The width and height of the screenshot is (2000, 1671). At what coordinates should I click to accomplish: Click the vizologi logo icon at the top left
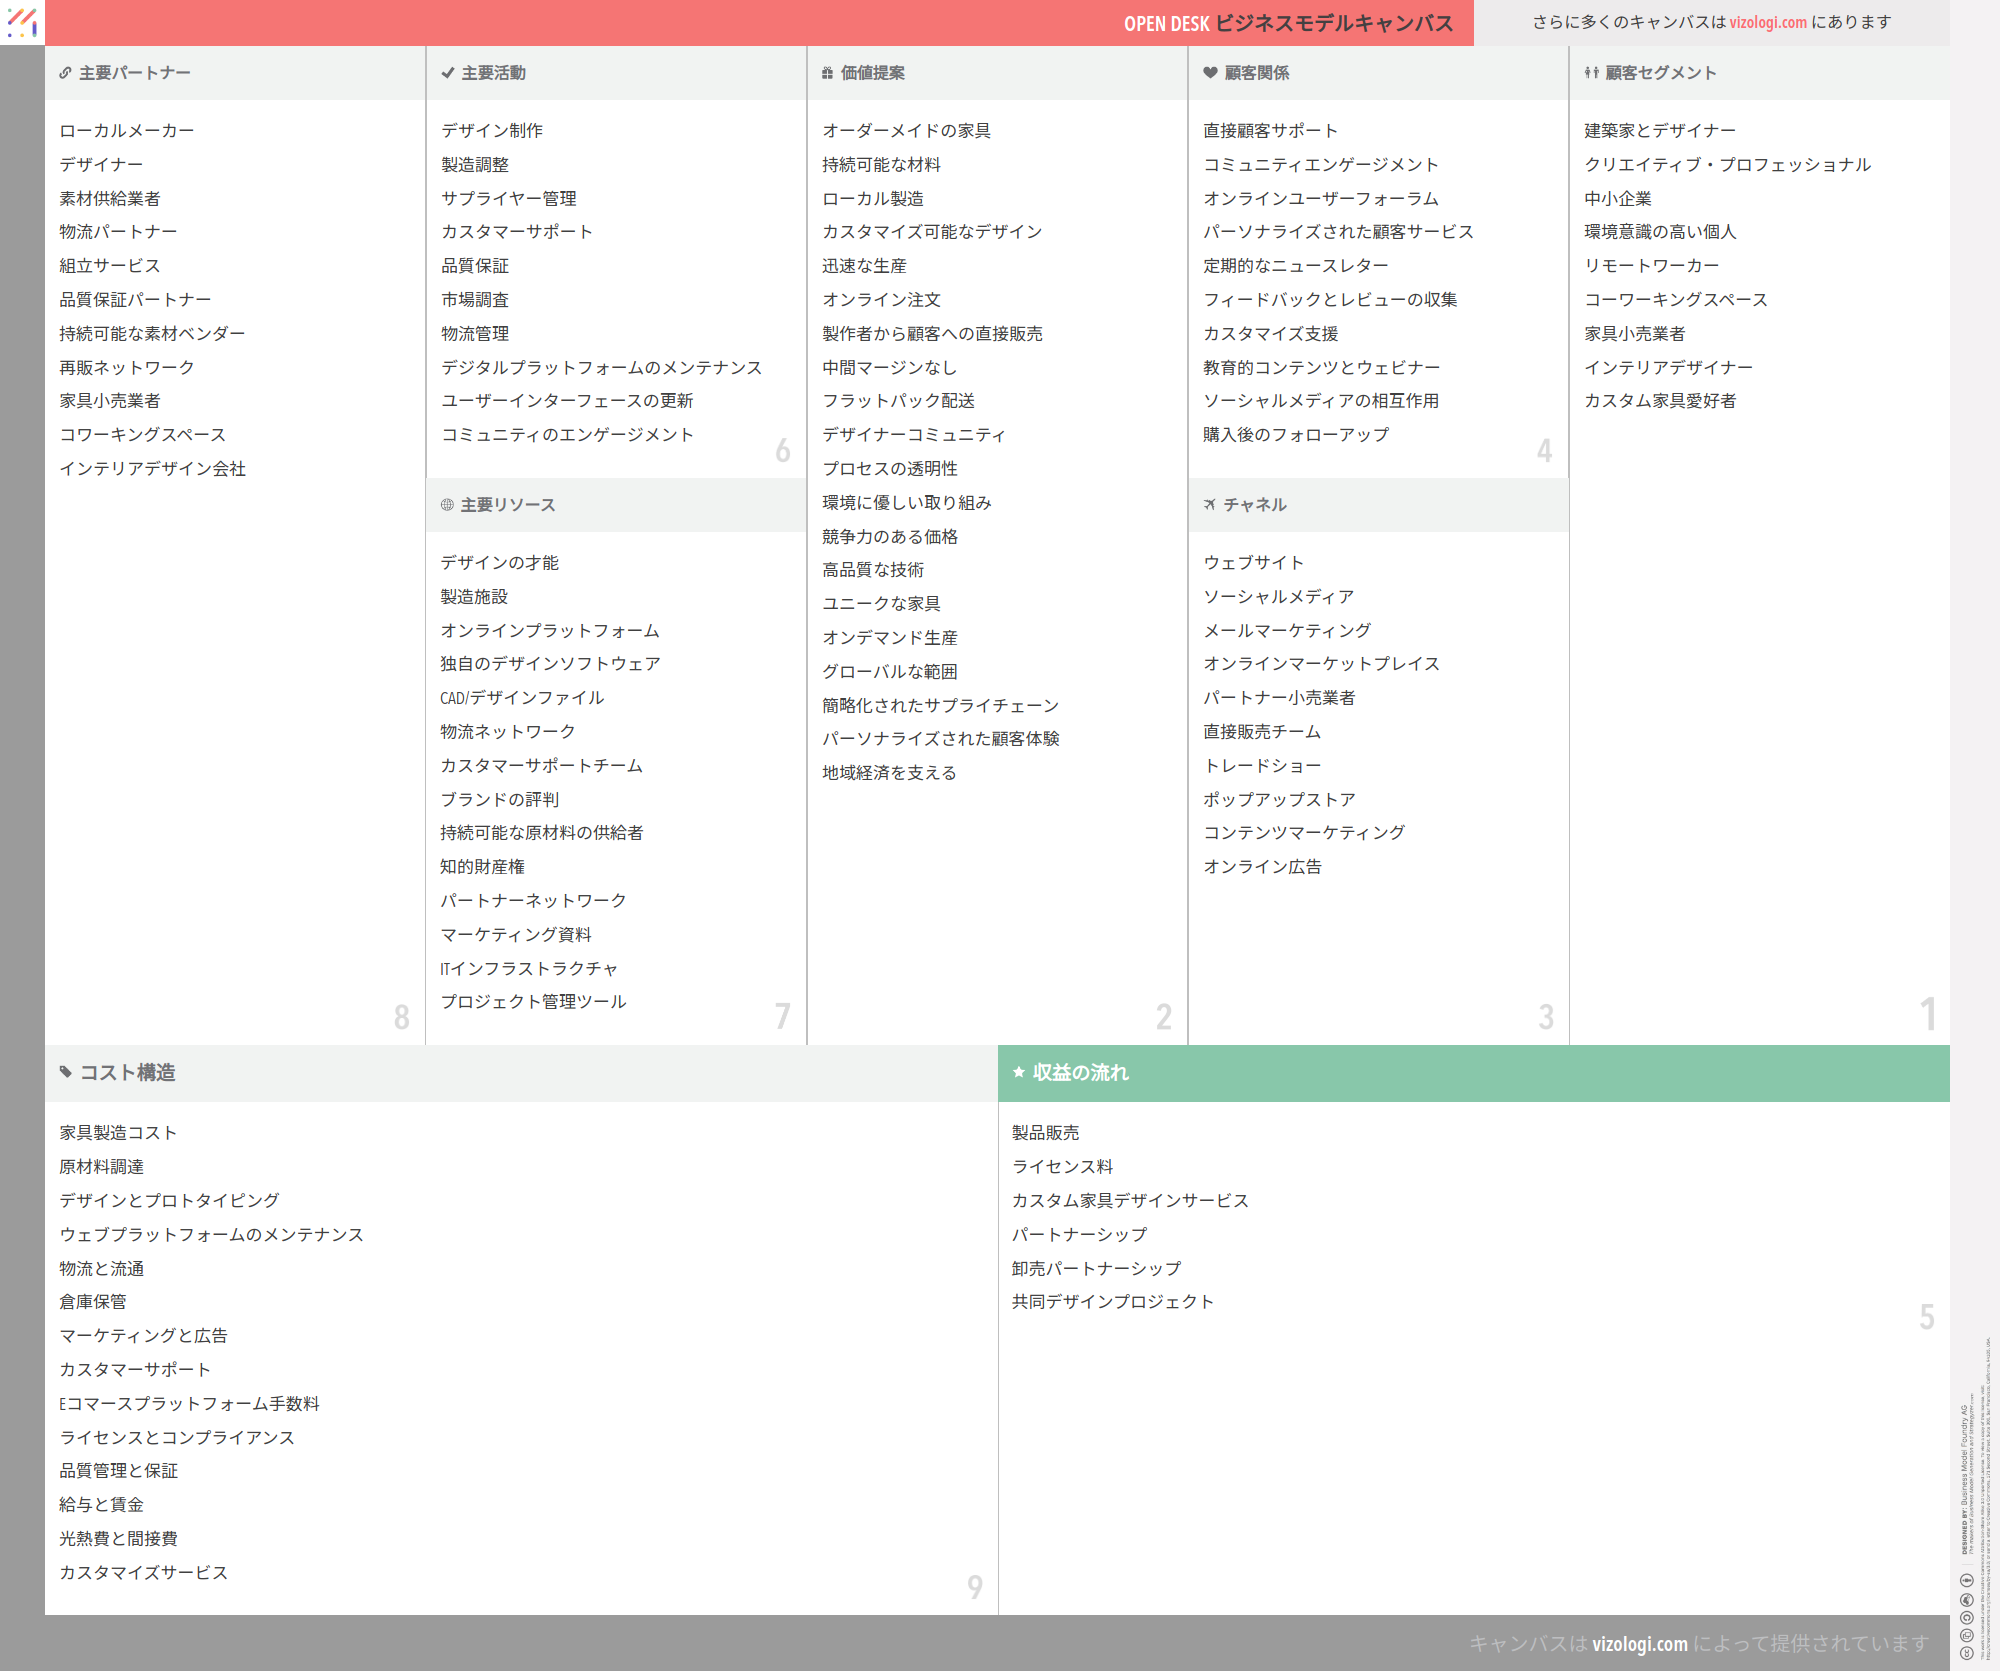pos(22,22)
